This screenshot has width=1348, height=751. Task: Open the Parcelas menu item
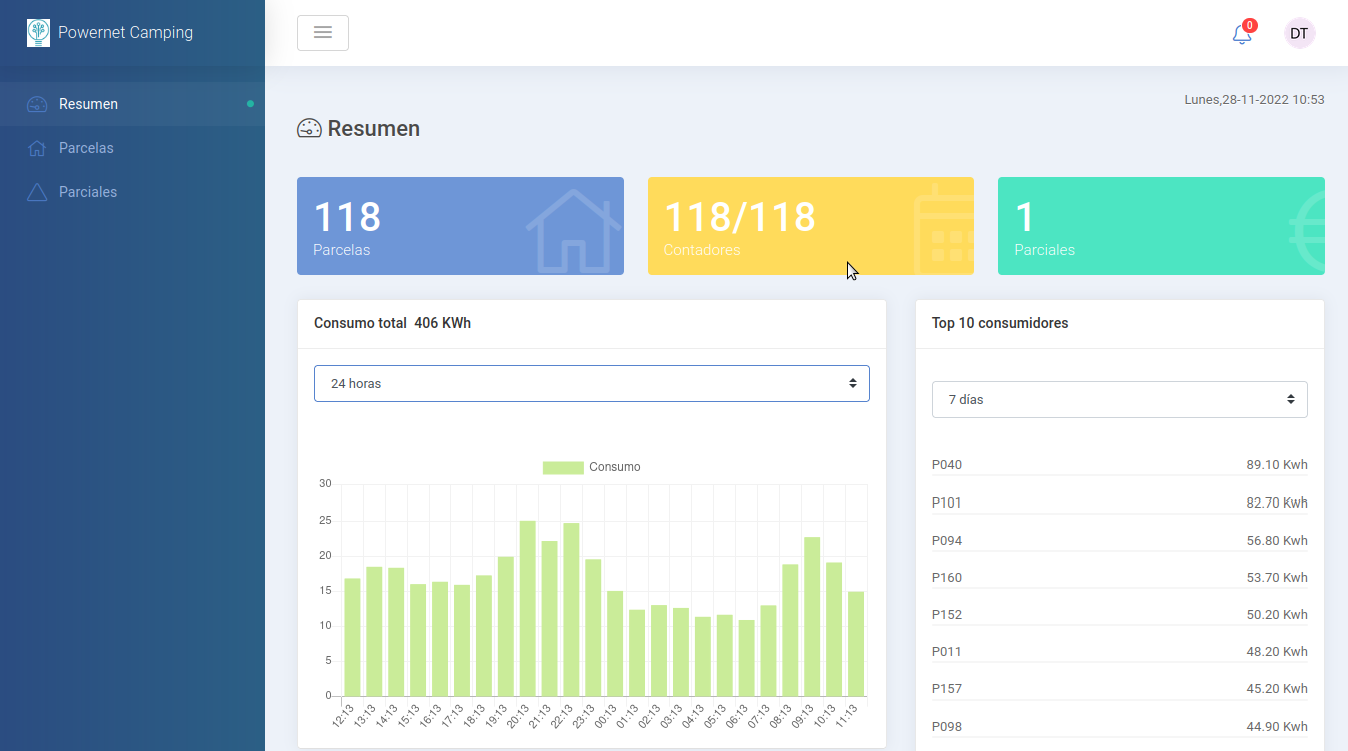132,148
